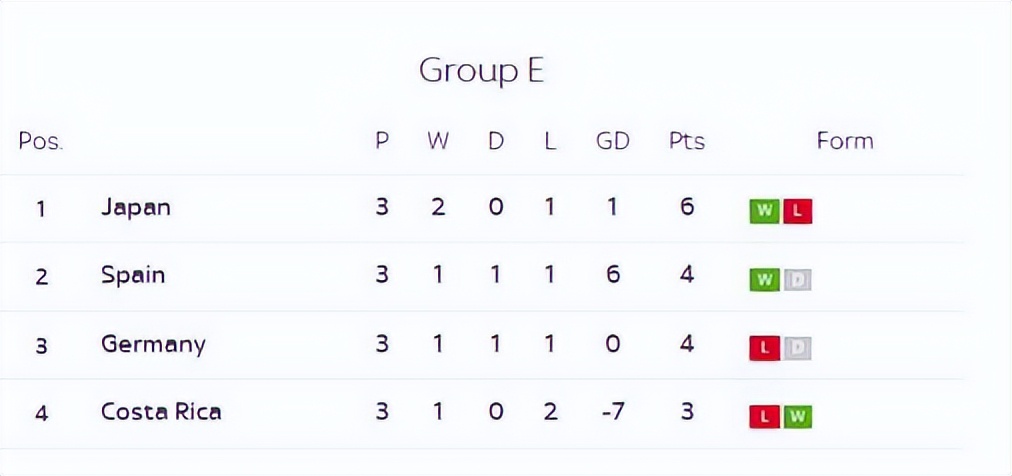Click Japan's green W form badge
The height and width of the screenshot is (476, 1012).
pyautogui.click(x=764, y=211)
